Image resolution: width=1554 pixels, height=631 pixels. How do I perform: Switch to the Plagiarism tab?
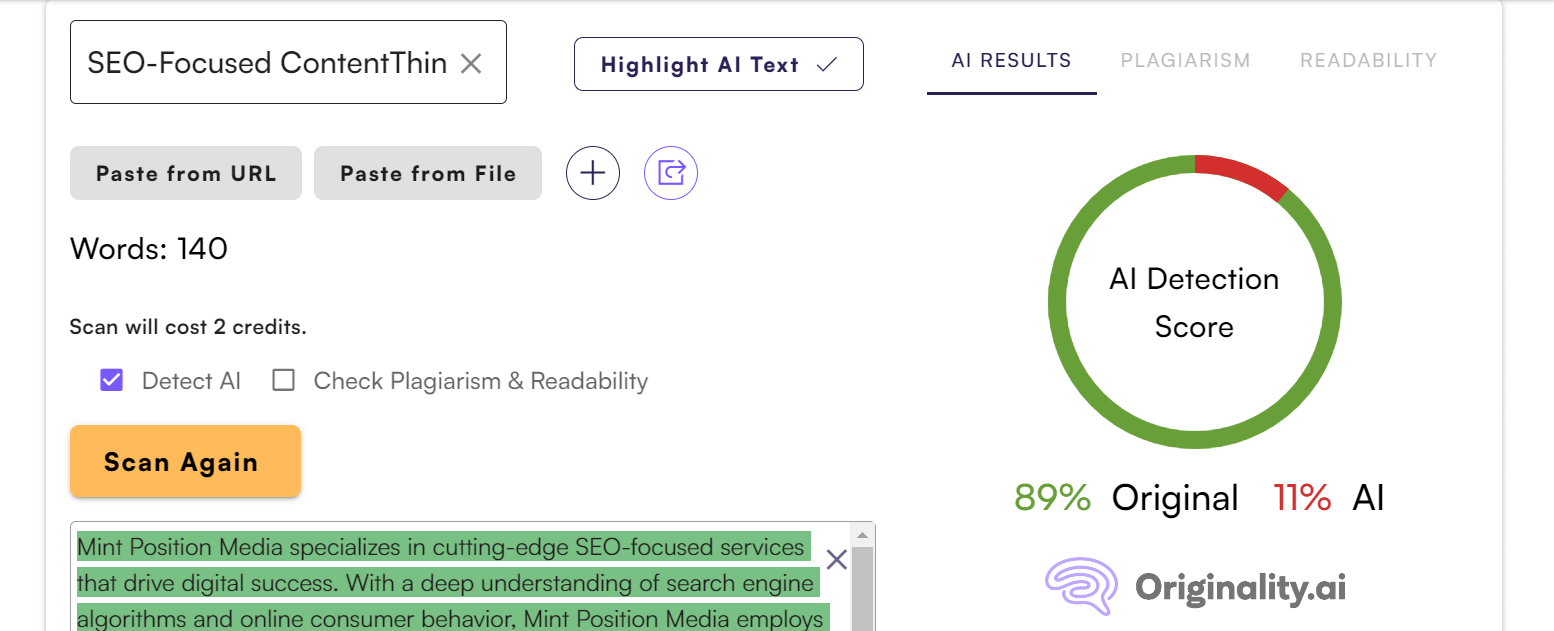click(1185, 60)
